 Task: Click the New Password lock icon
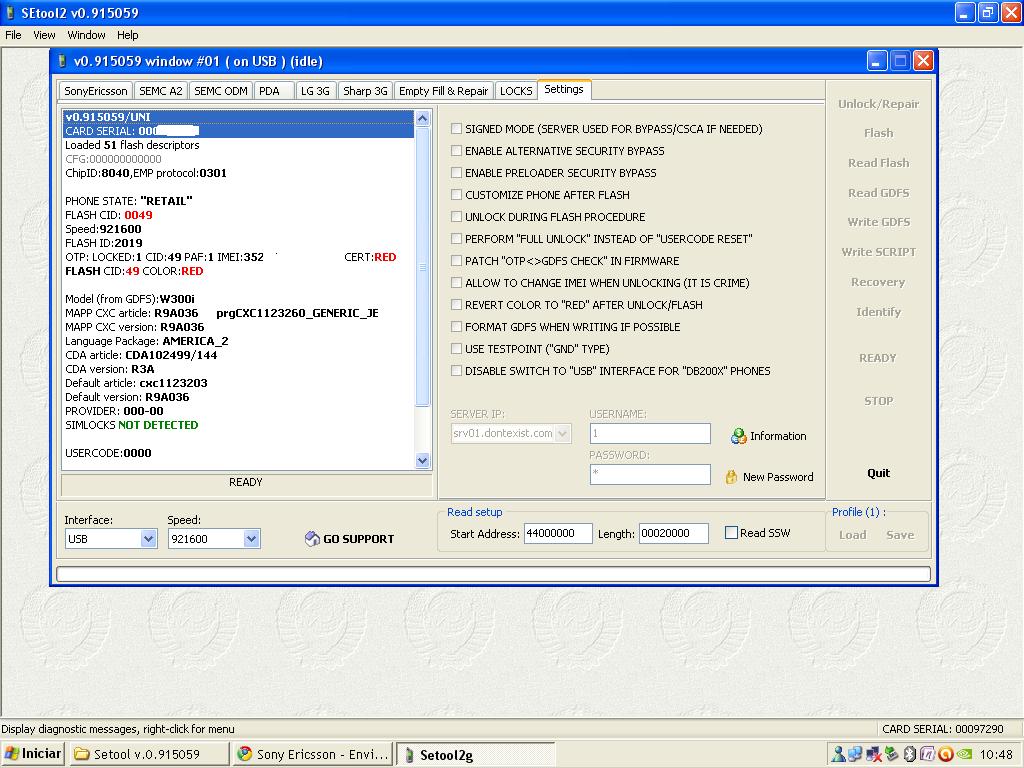pyautogui.click(x=731, y=477)
